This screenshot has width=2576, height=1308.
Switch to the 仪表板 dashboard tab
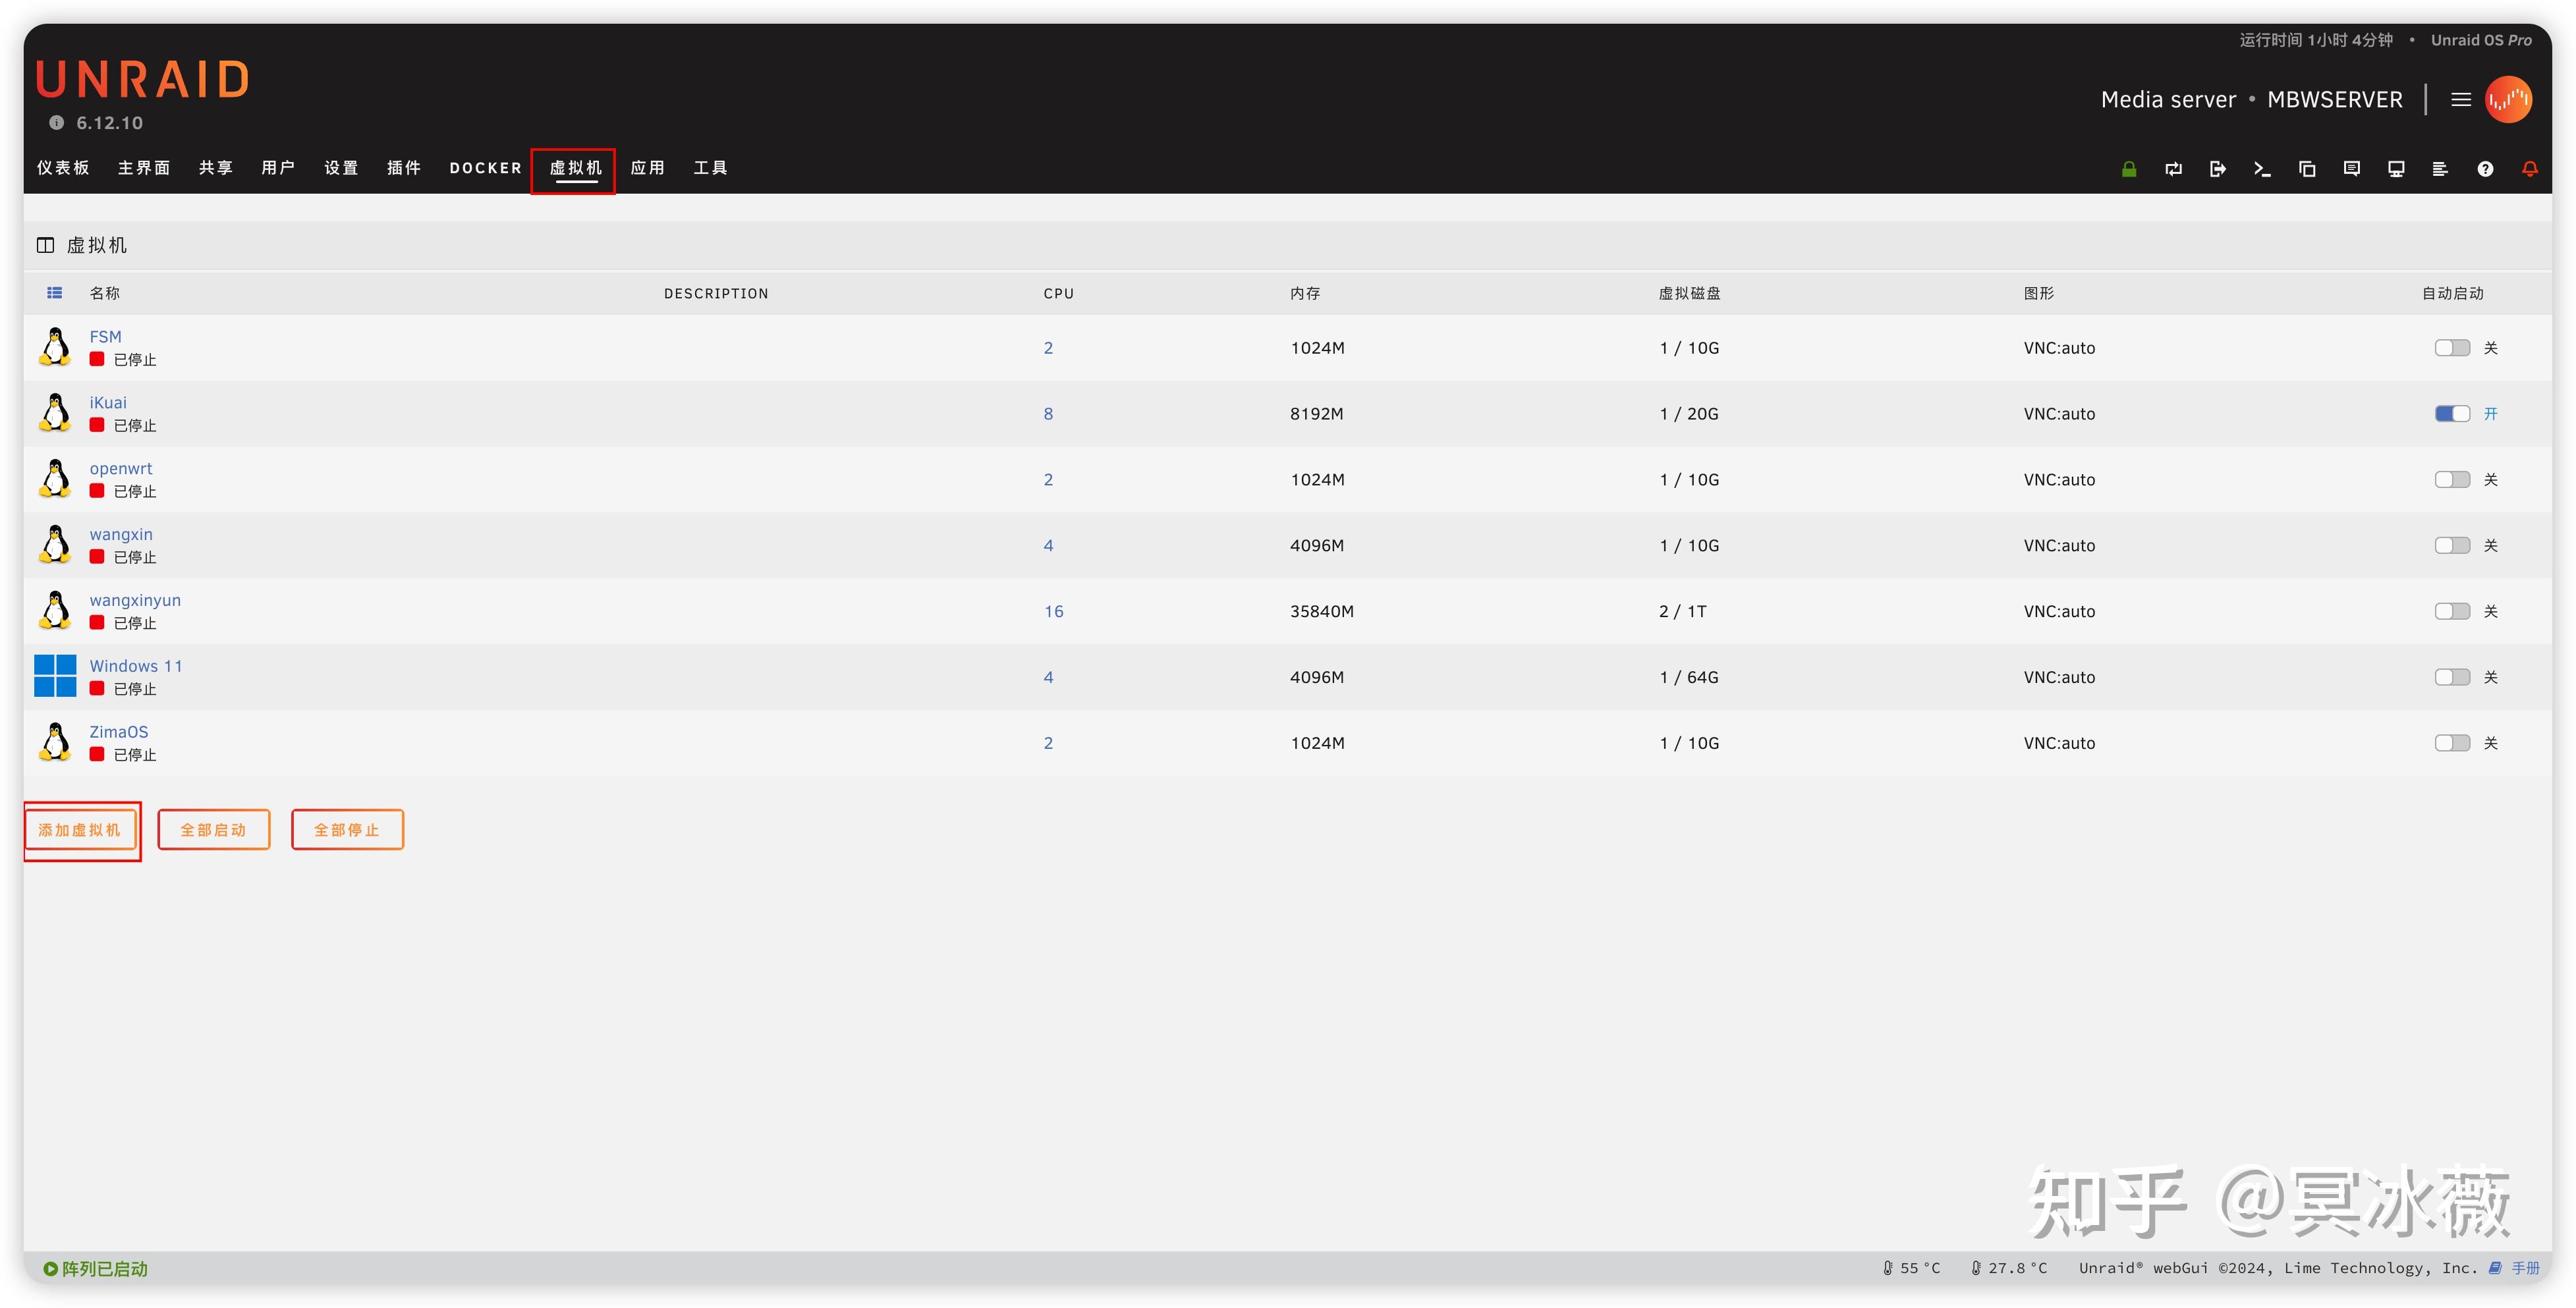coord(63,168)
